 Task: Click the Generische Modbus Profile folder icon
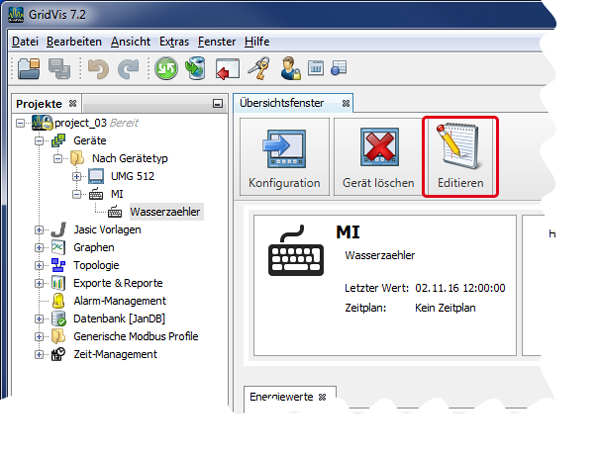point(58,336)
